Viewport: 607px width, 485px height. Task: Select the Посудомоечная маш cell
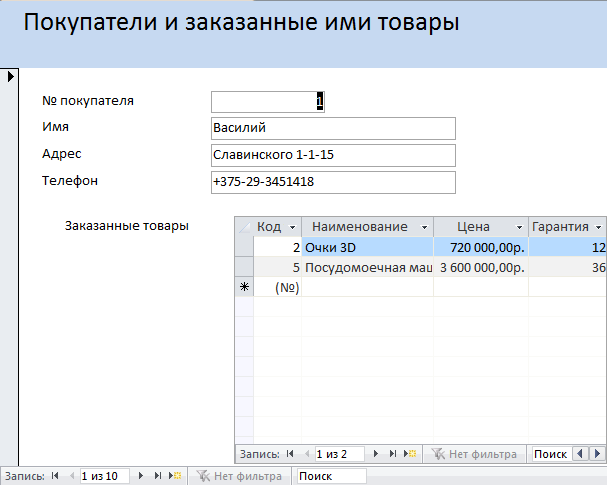point(367,267)
